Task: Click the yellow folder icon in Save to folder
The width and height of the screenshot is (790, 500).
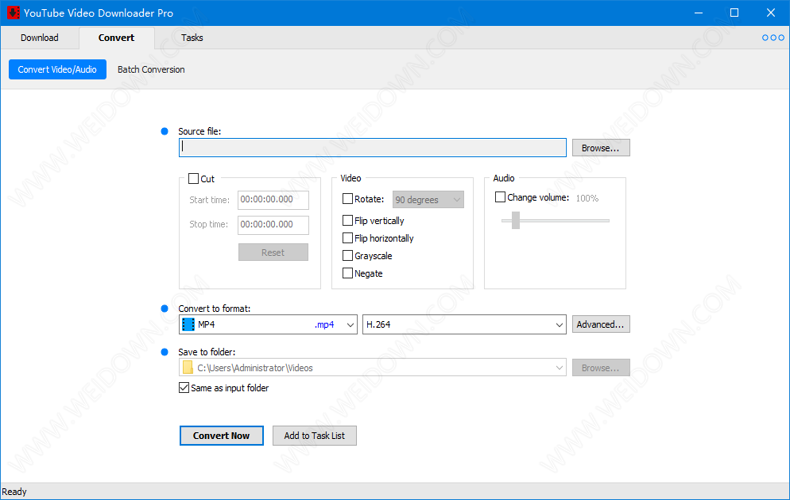Action: [x=187, y=368]
